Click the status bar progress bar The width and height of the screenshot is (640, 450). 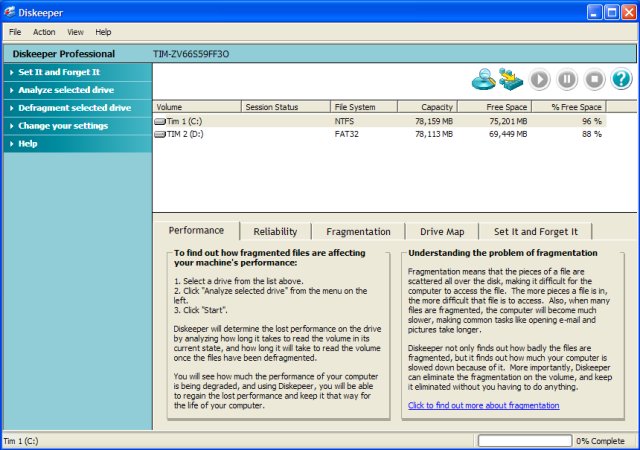click(525, 441)
